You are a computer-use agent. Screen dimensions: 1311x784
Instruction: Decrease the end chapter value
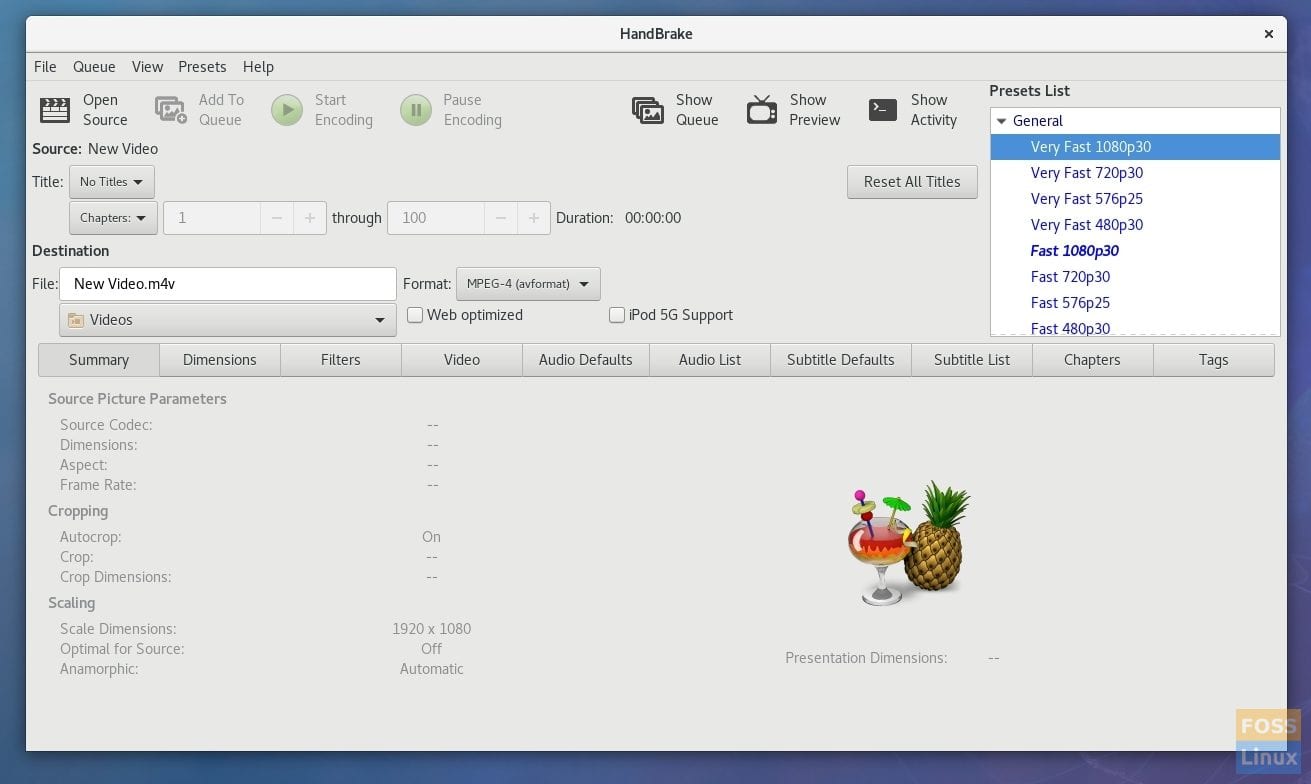point(501,218)
